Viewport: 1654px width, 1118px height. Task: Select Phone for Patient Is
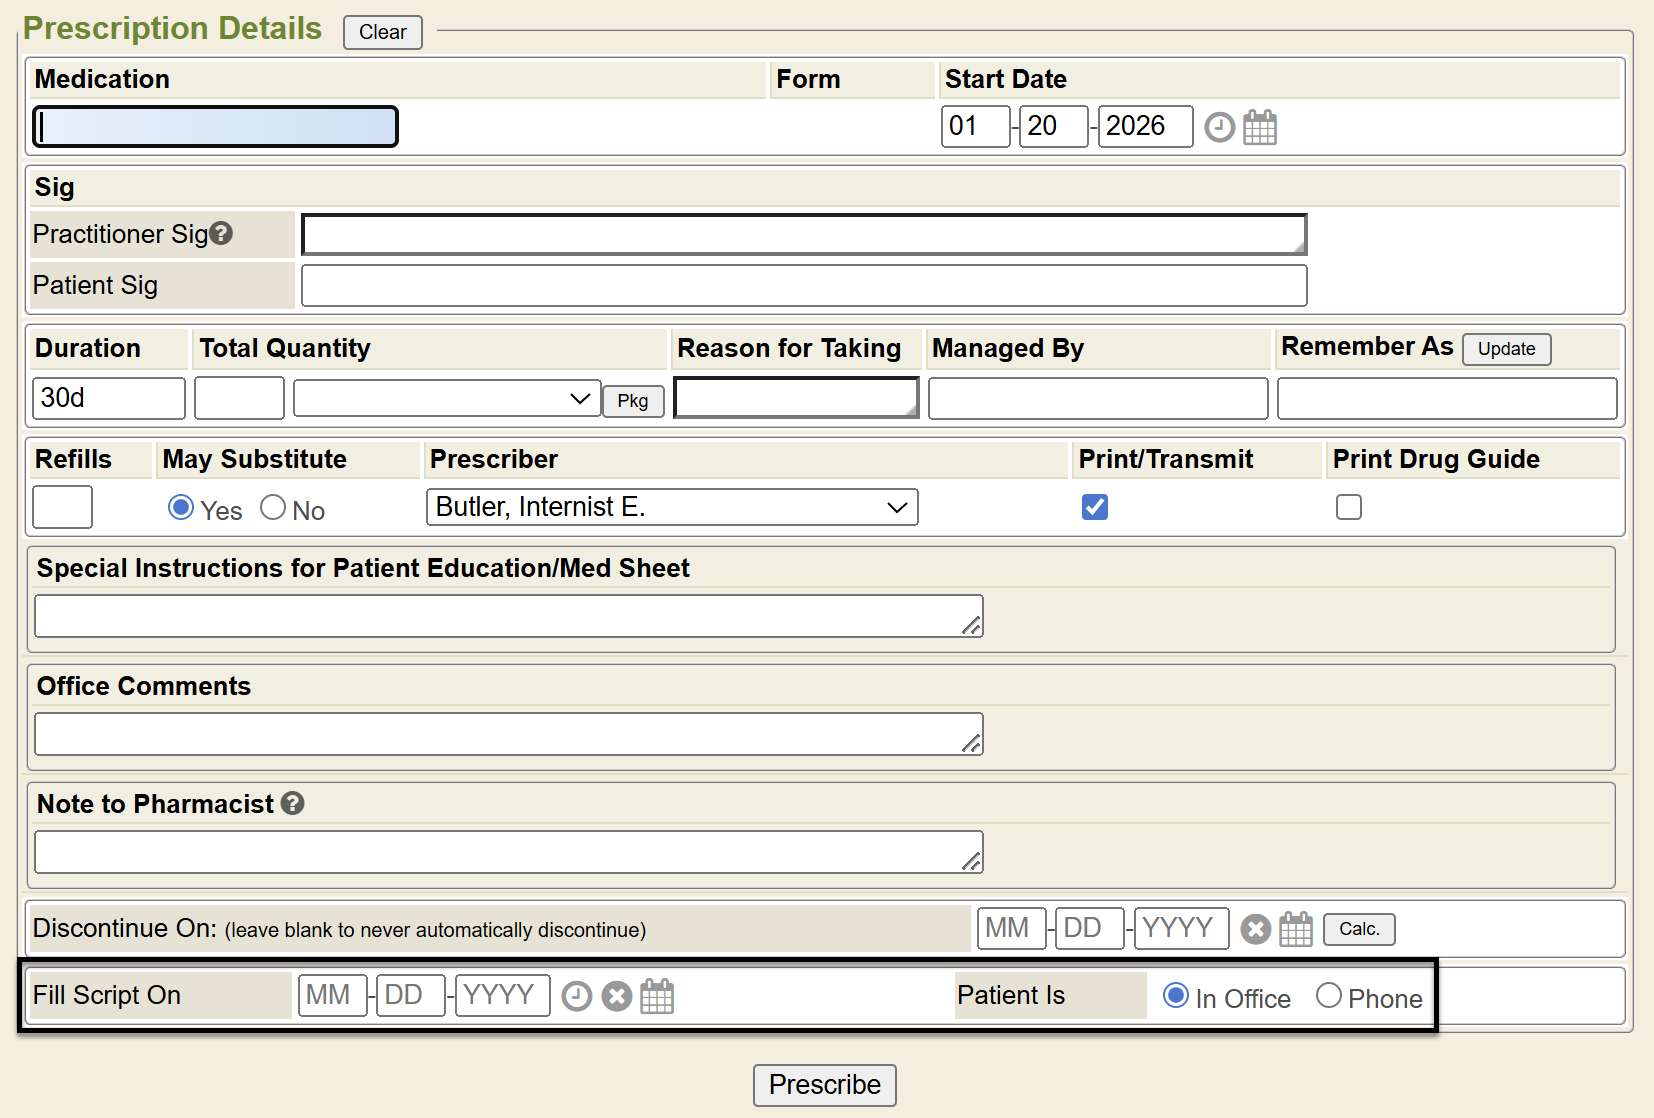tap(1329, 996)
